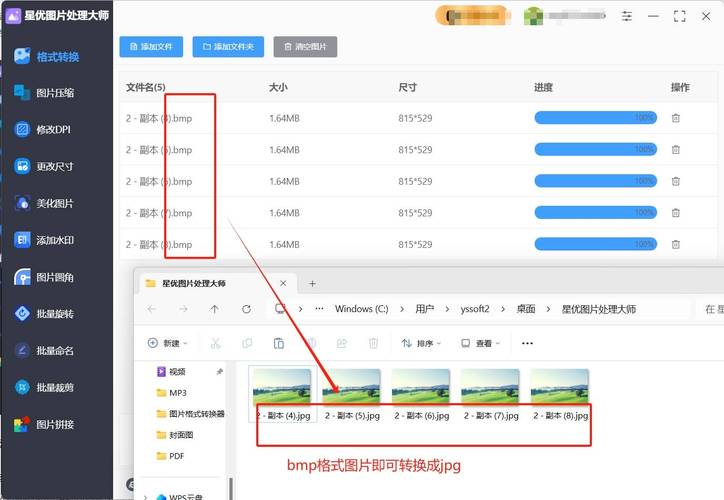Refresh the Explorer folder
The image size is (724, 500).
click(x=247, y=309)
